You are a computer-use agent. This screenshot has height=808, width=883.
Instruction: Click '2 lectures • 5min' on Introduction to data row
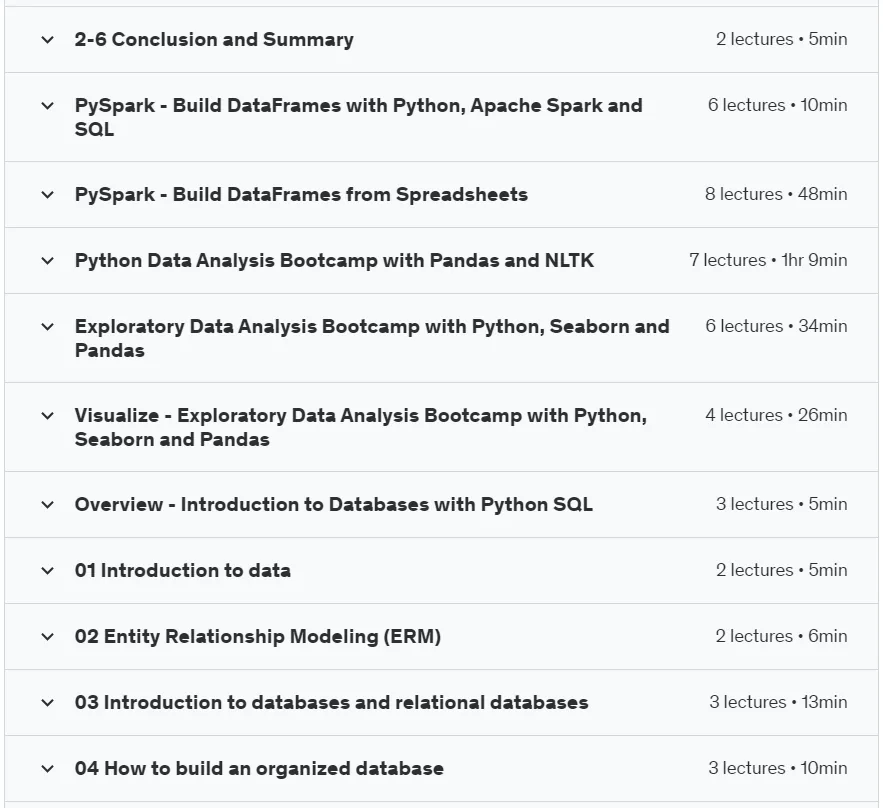[782, 569]
